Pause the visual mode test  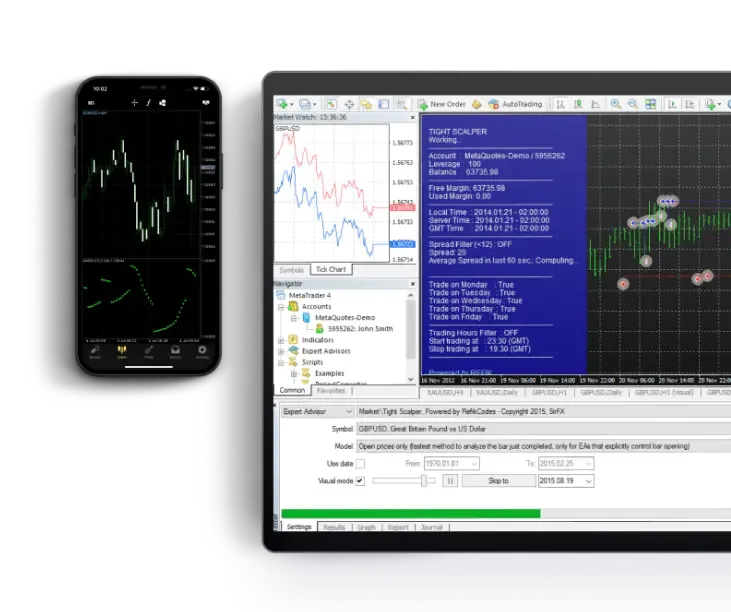coord(450,481)
